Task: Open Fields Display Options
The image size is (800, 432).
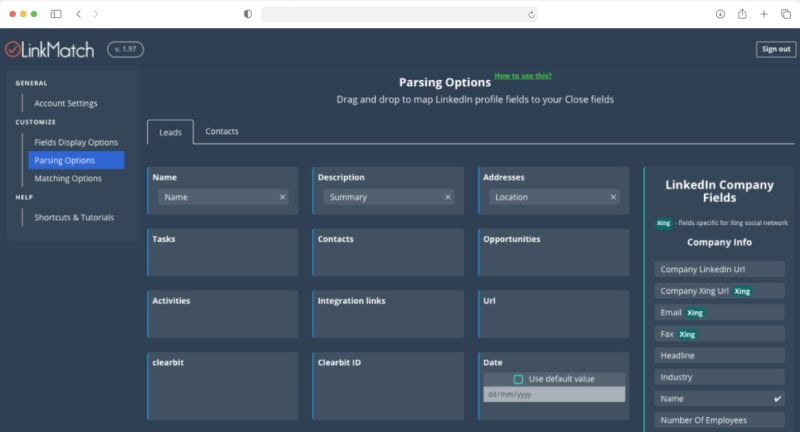Action: point(76,142)
